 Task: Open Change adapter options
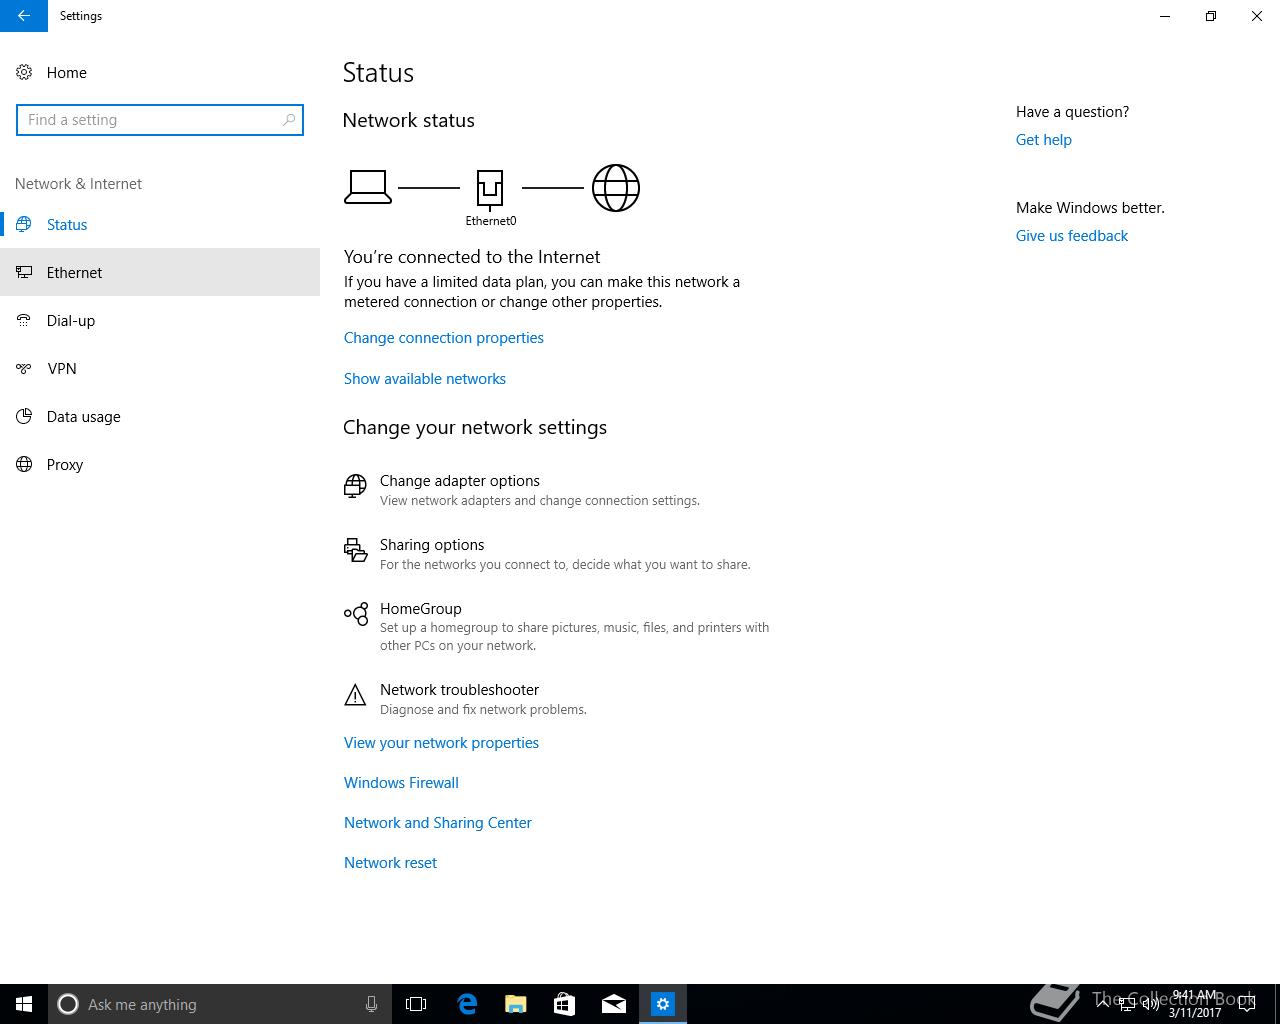[460, 481]
